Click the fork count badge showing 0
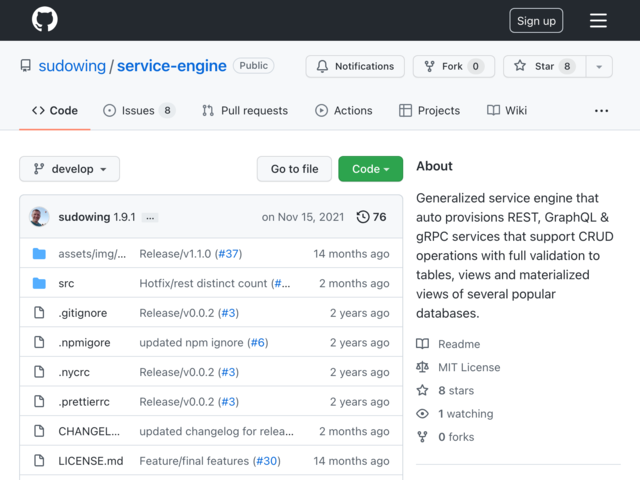 point(476,66)
